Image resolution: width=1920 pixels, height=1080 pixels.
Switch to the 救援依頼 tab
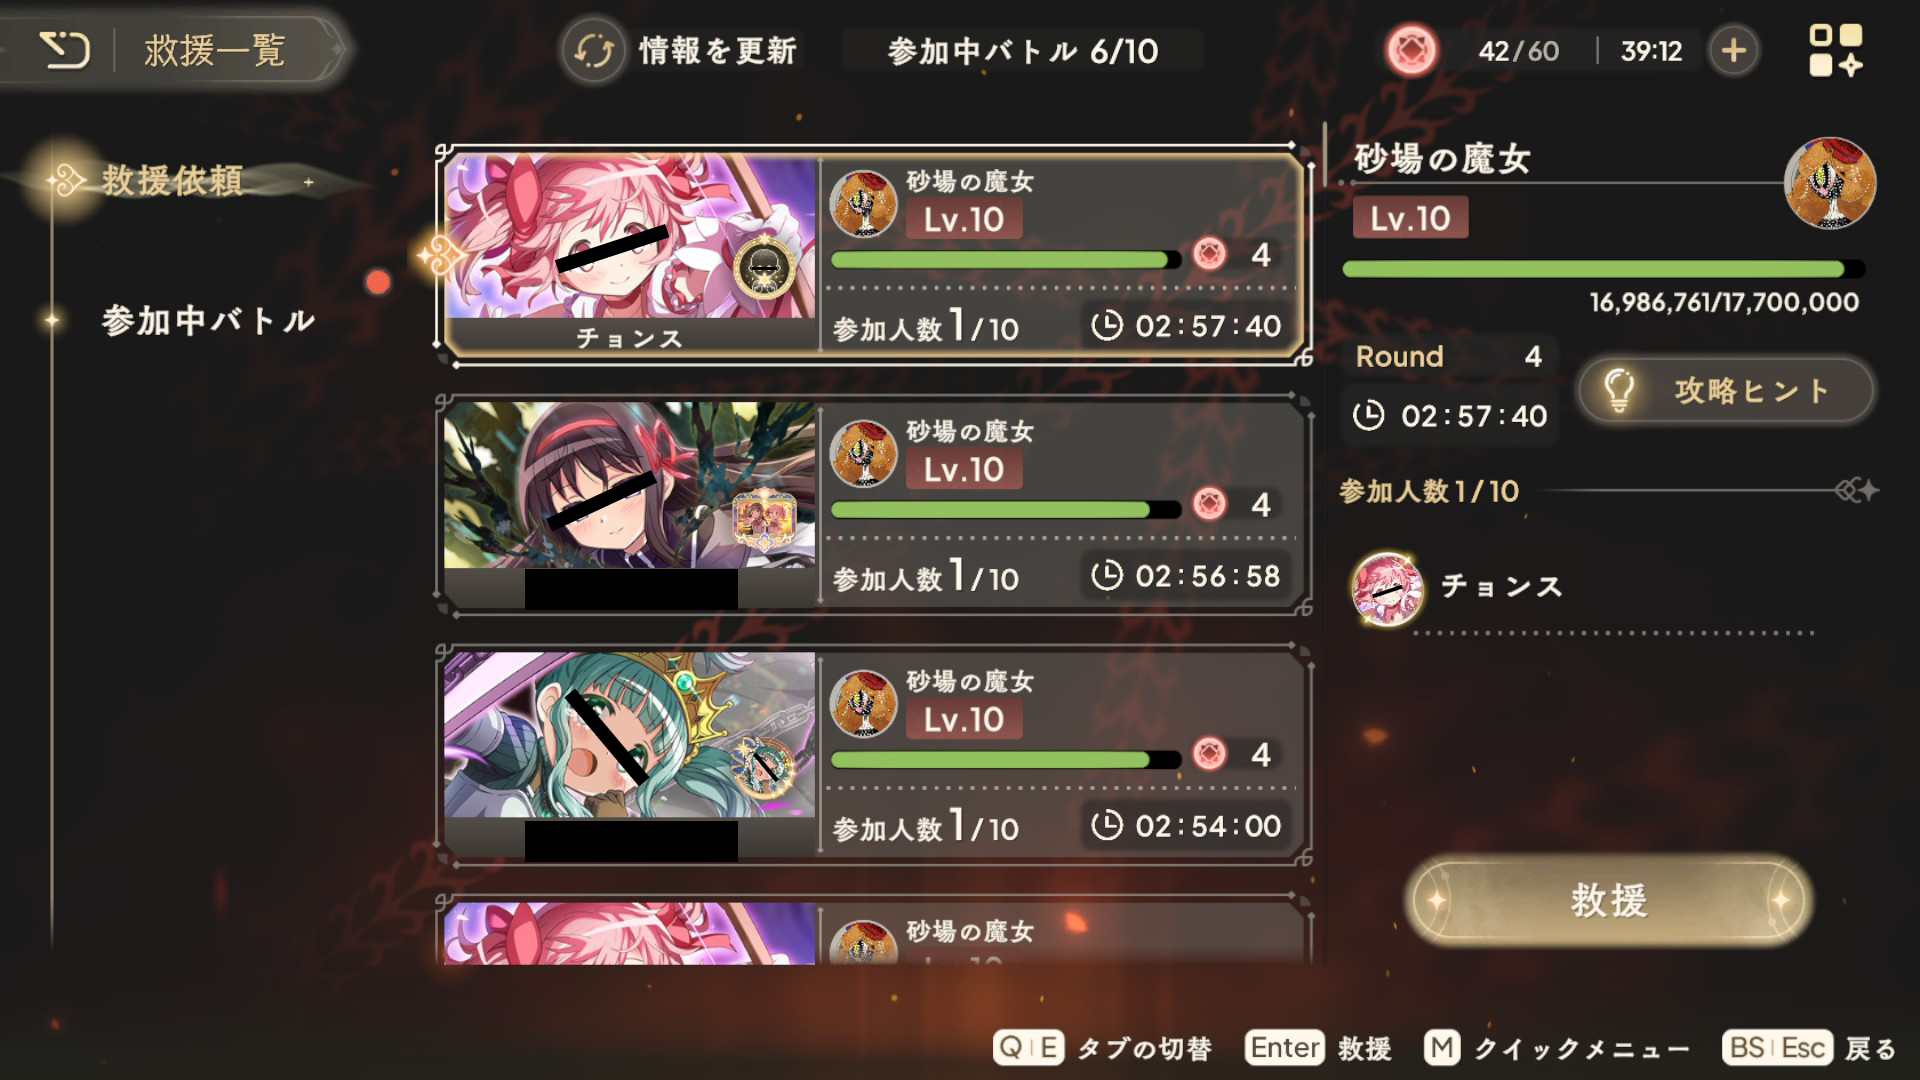coord(172,181)
